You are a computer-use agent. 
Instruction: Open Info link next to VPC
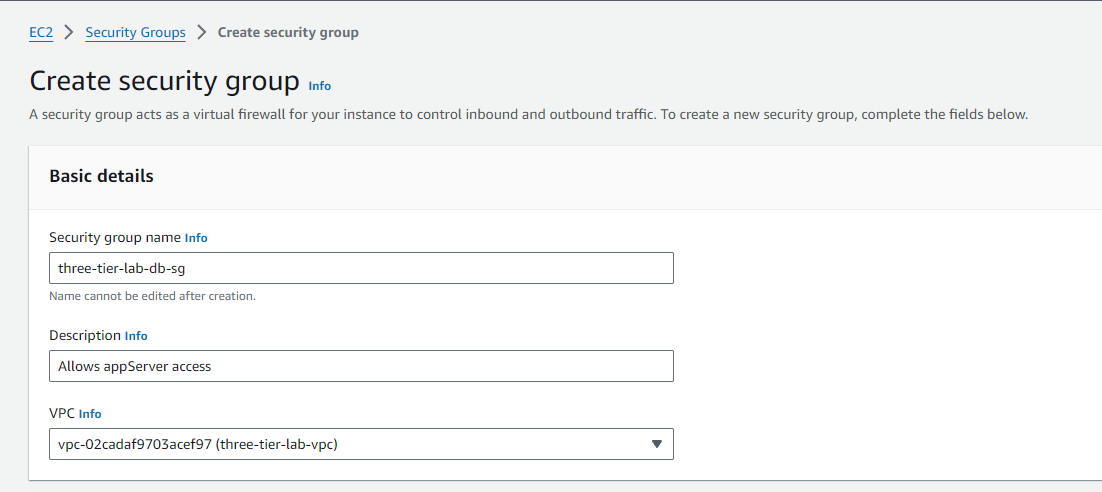point(90,414)
